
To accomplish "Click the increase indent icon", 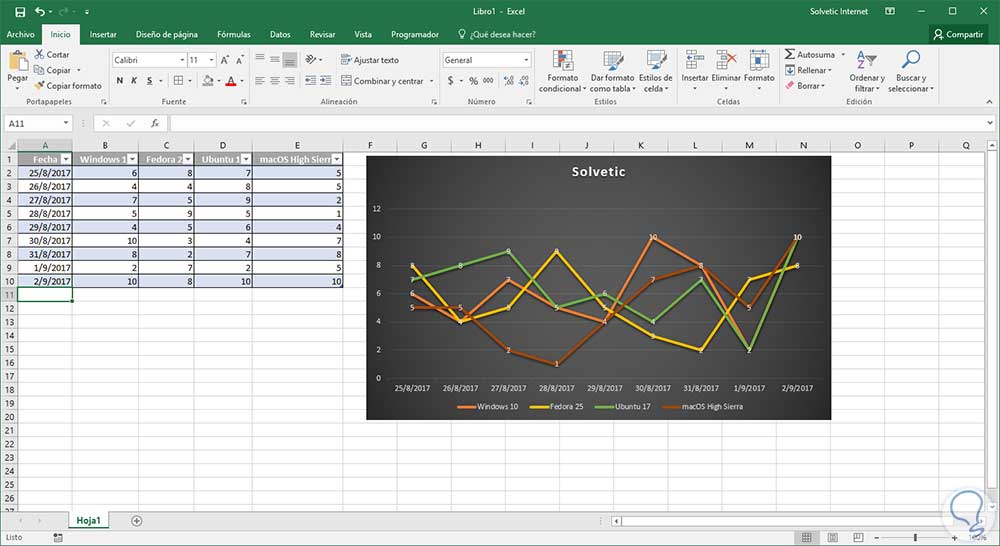I will point(325,80).
